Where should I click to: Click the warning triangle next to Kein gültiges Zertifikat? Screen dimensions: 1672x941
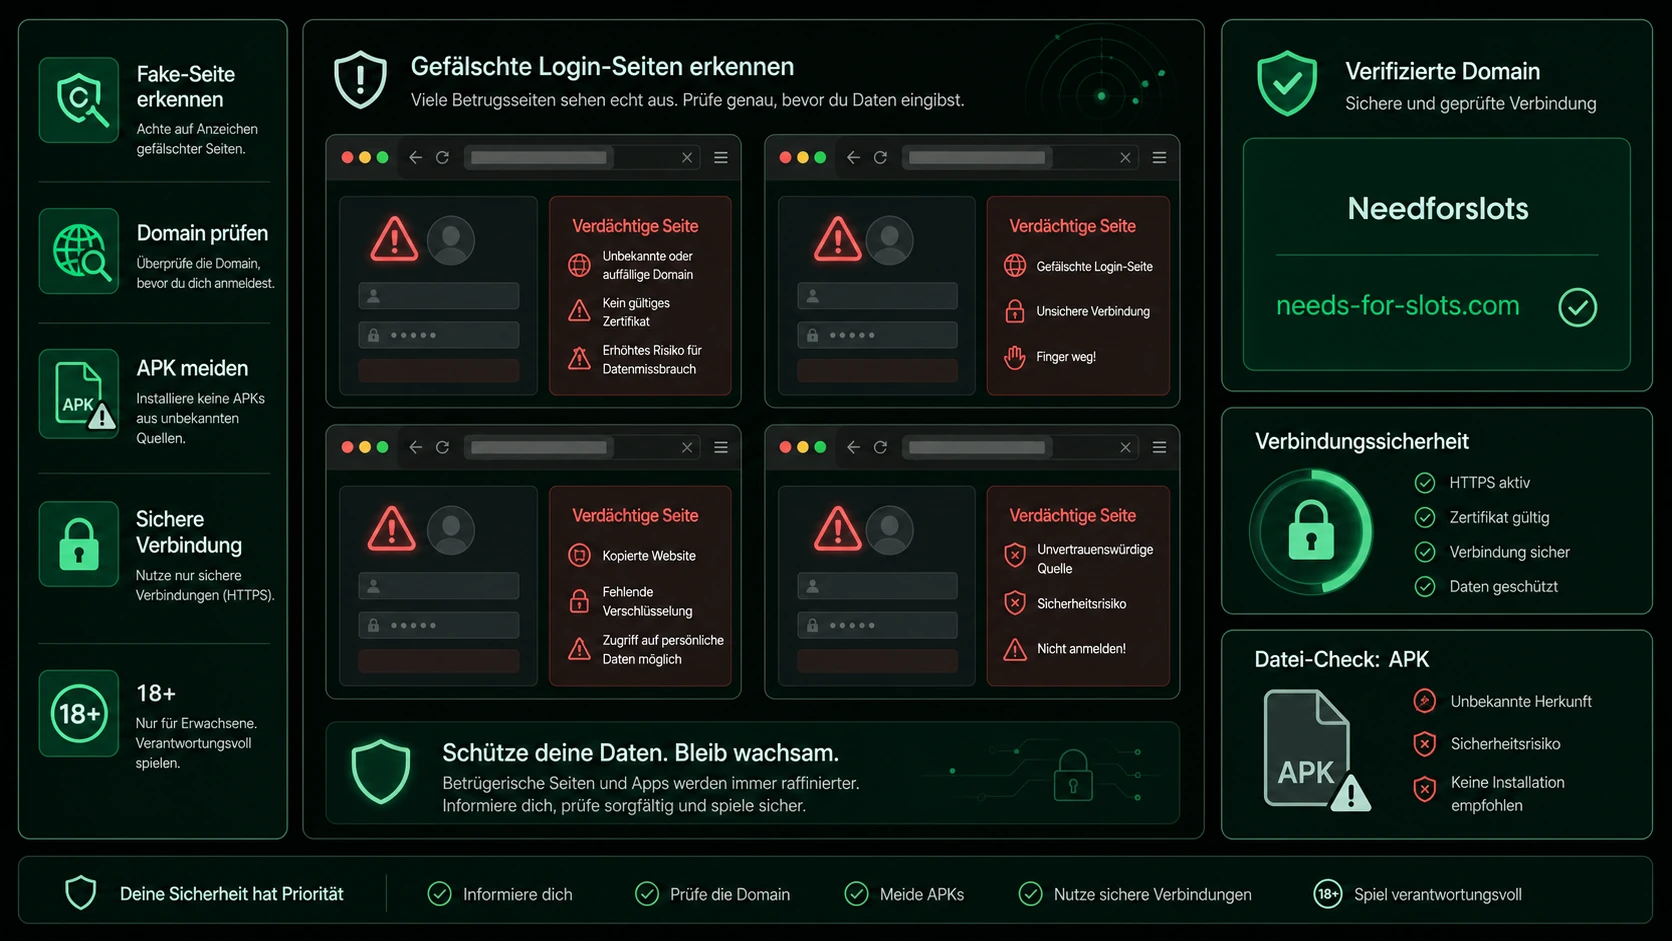coord(580,311)
